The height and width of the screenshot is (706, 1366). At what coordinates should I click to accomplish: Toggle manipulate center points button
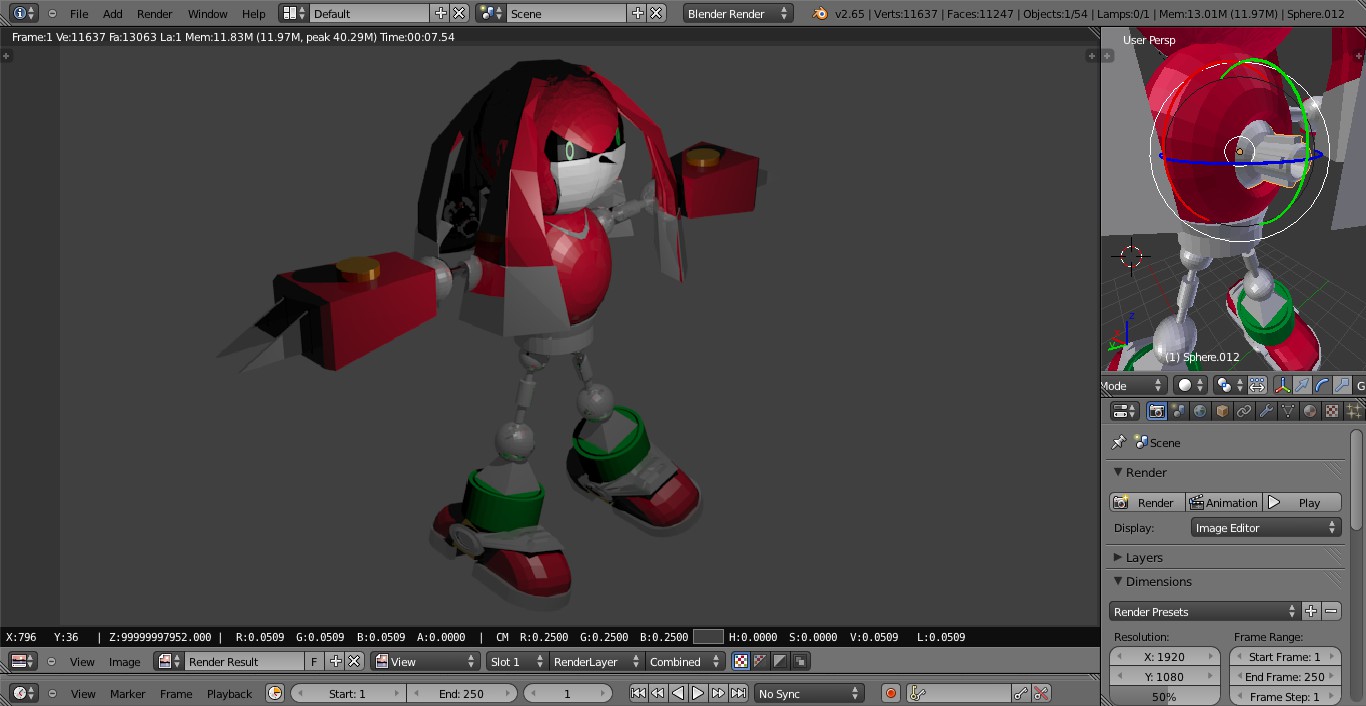click(x=1257, y=384)
